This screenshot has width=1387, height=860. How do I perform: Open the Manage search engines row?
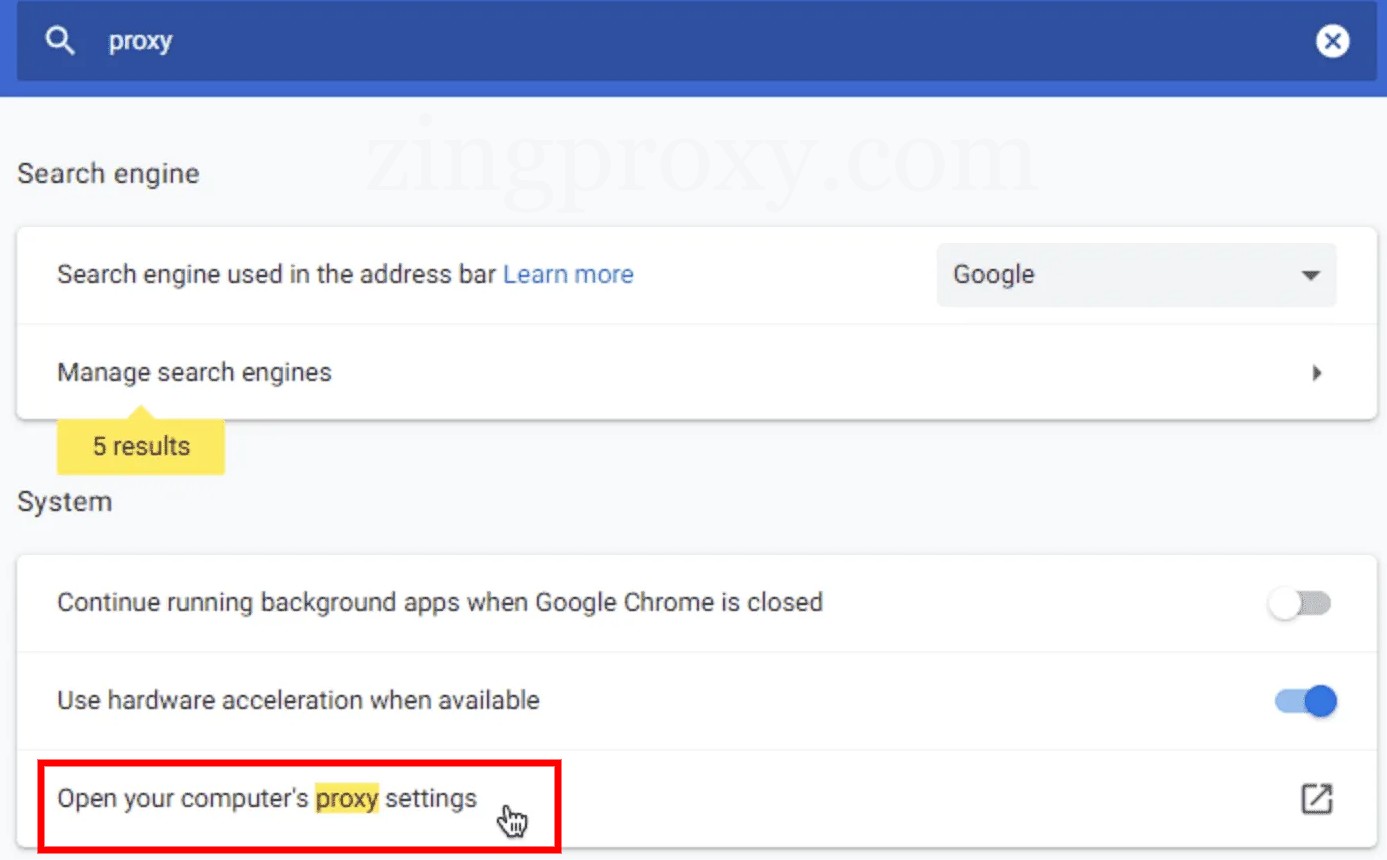pos(697,372)
